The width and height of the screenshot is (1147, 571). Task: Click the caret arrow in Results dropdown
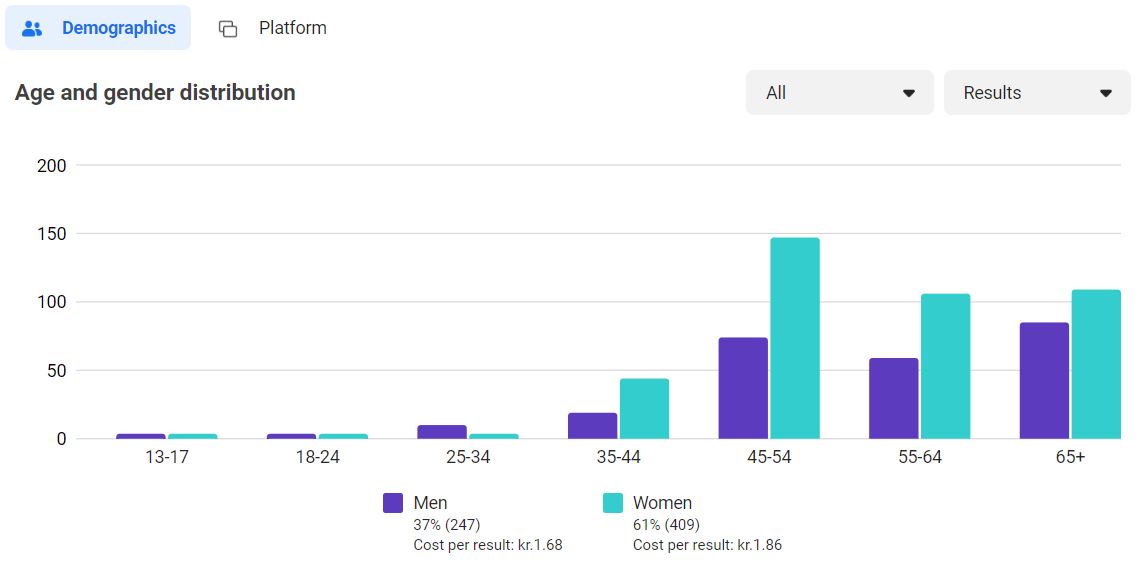click(x=1106, y=93)
